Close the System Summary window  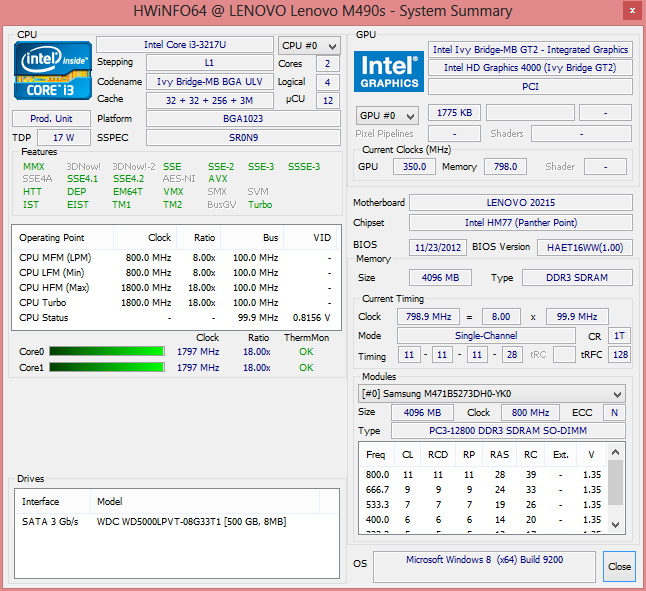[x=619, y=566]
